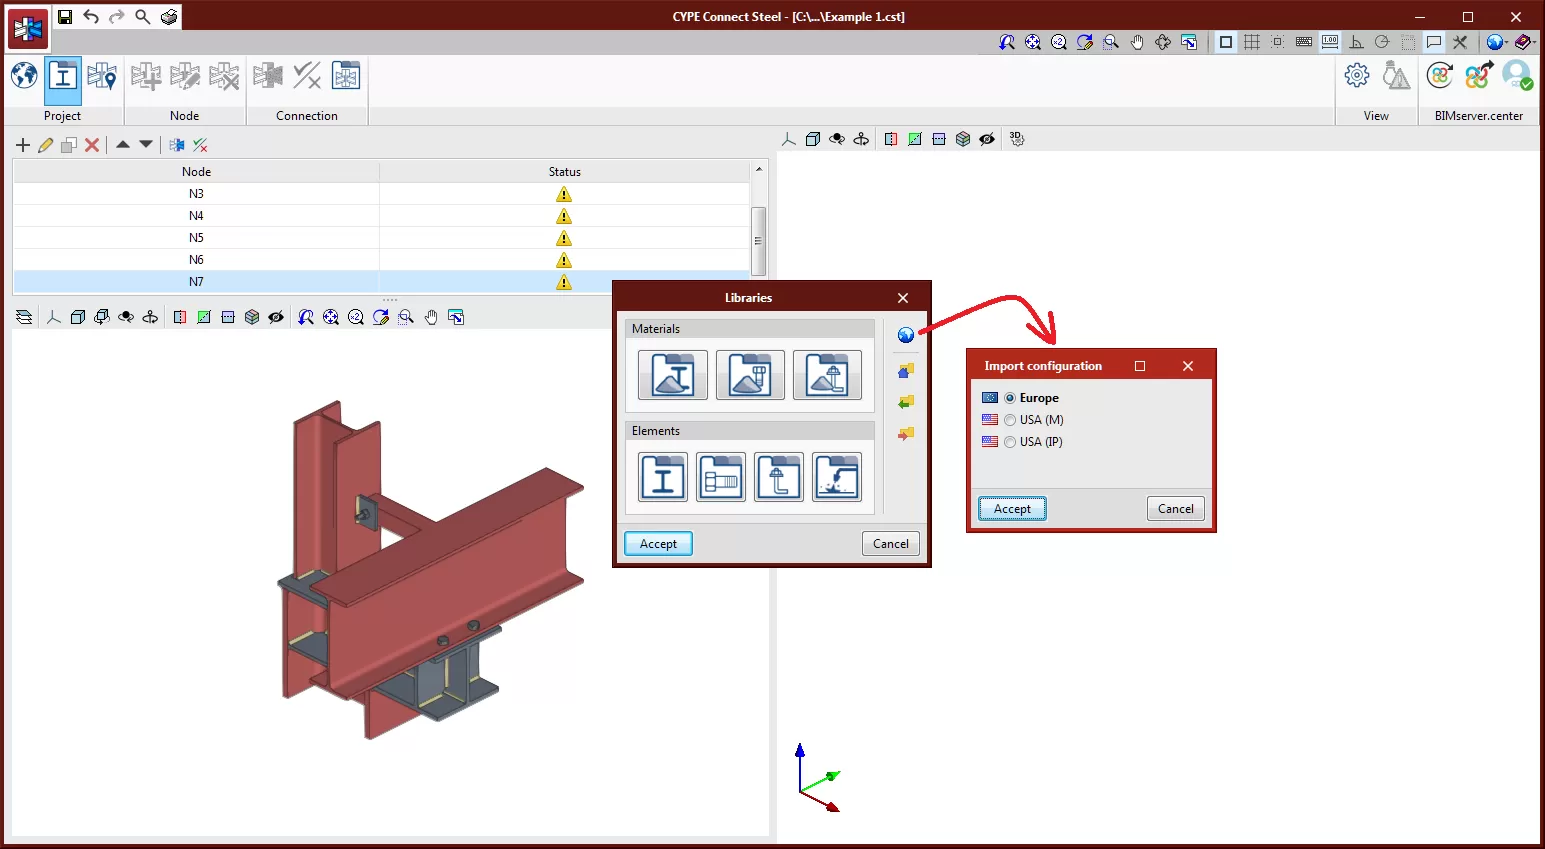Select pan hand tool in lower view toolbar
This screenshot has width=1545, height=849.
[x=431, y=318]
